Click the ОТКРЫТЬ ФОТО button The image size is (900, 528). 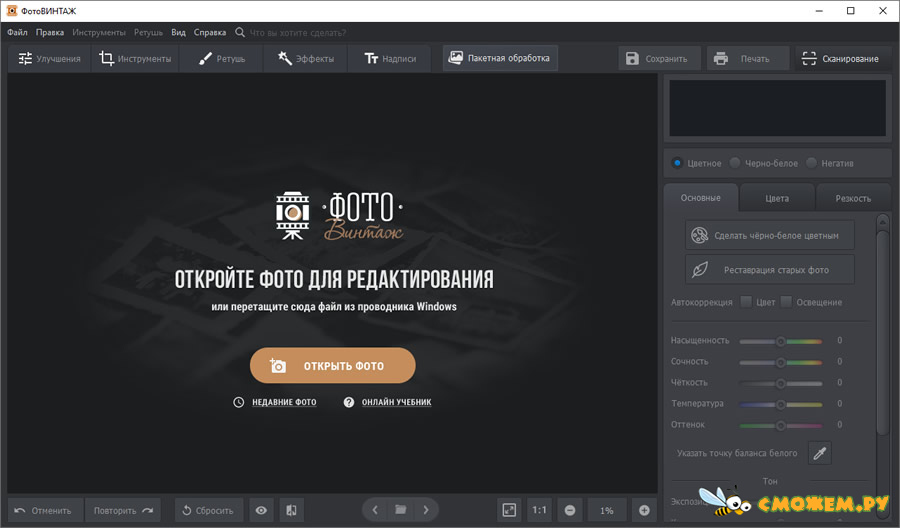click(332, 366)
